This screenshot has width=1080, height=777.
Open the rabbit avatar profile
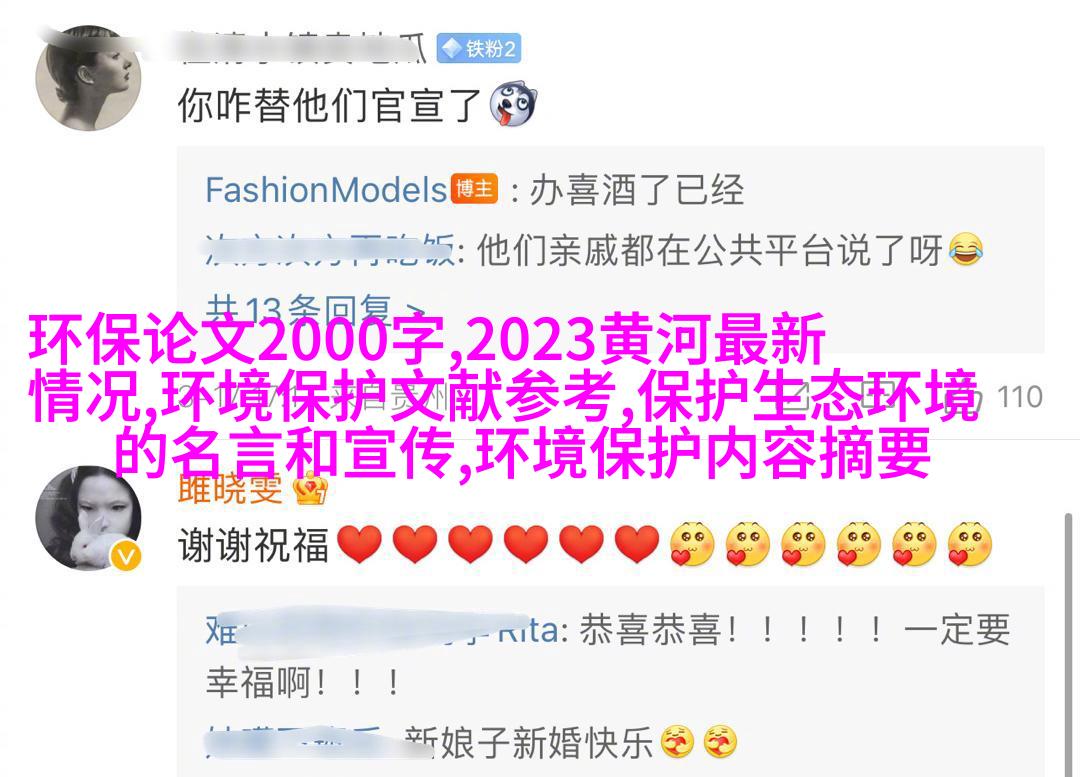87,518
